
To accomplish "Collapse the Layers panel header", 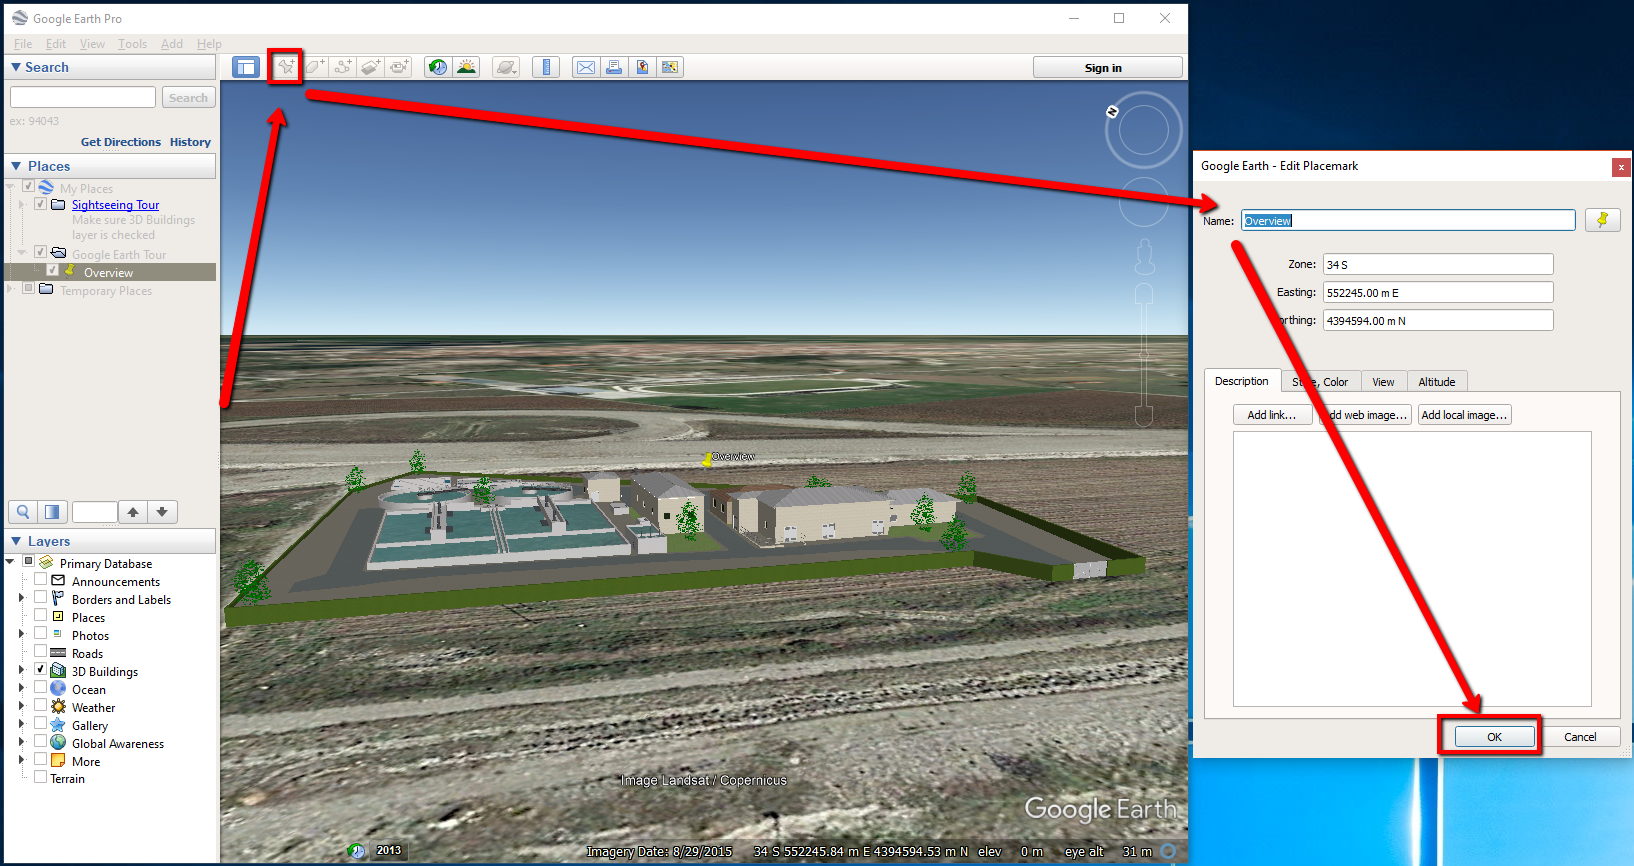I will coord(110,541).
